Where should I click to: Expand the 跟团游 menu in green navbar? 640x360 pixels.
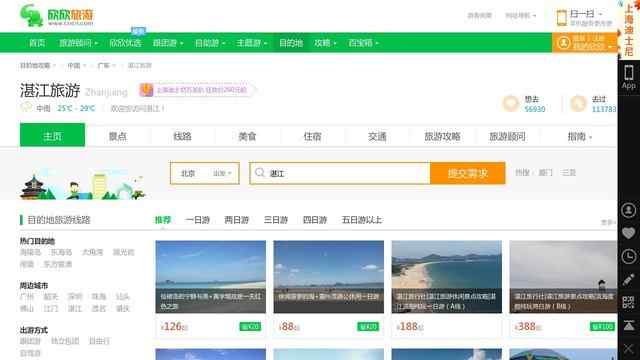(168, 43)
